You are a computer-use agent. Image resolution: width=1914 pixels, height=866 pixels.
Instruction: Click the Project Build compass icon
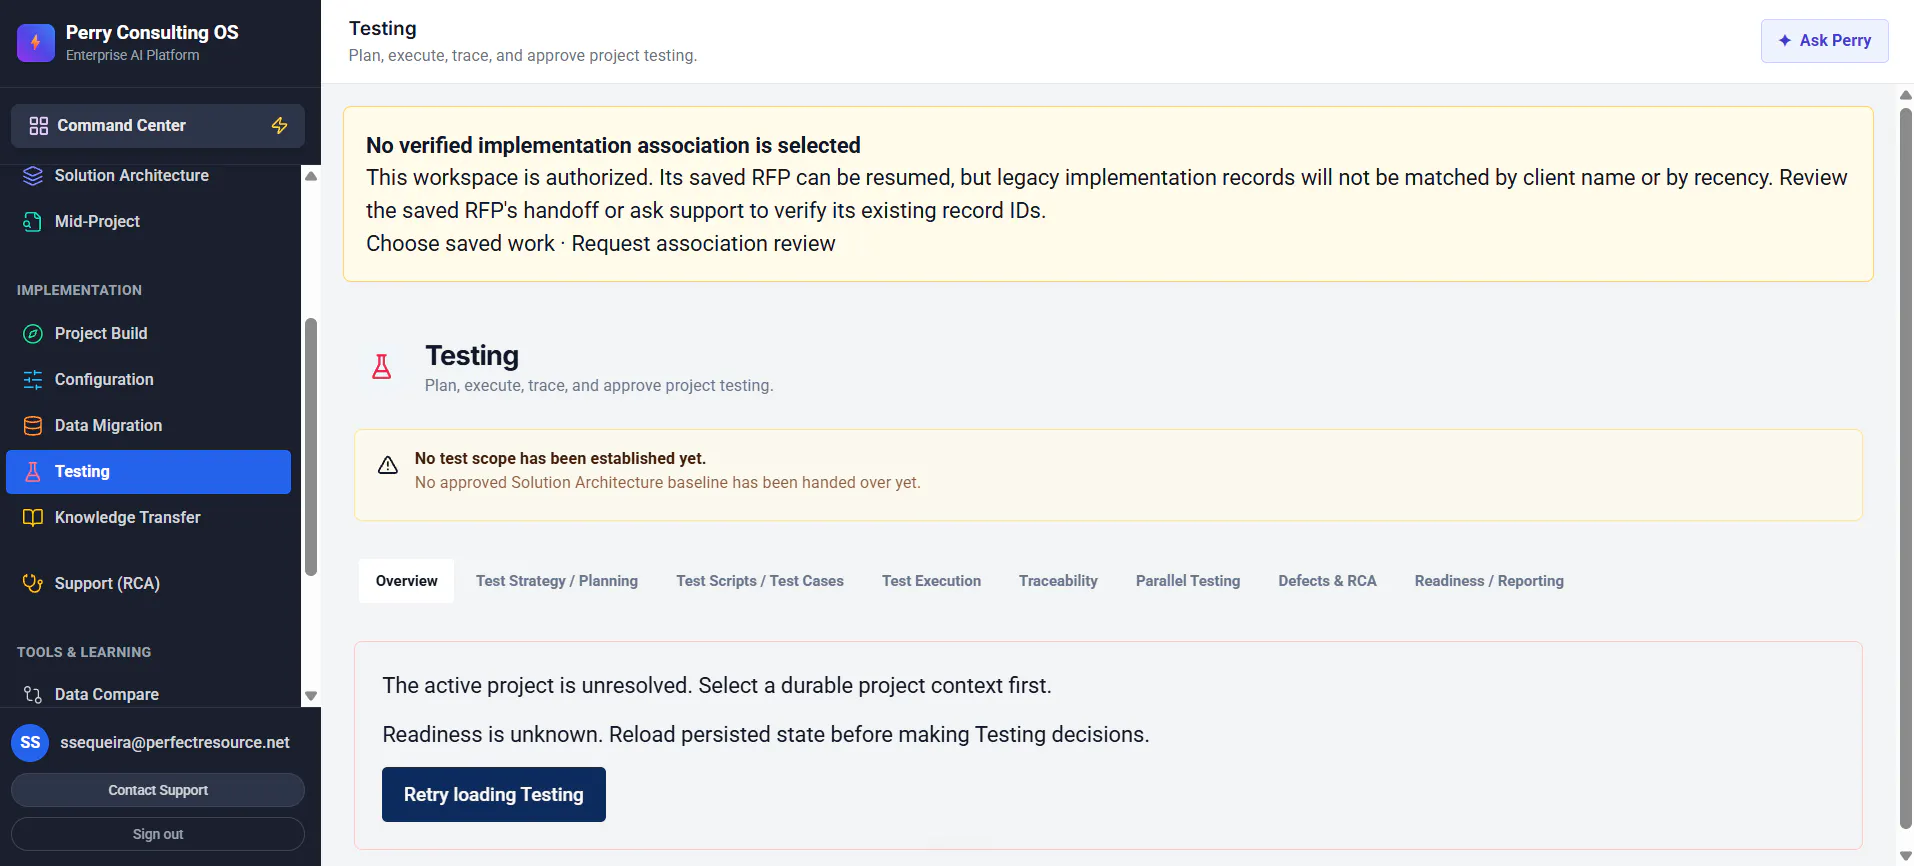(x=33, y=333)
